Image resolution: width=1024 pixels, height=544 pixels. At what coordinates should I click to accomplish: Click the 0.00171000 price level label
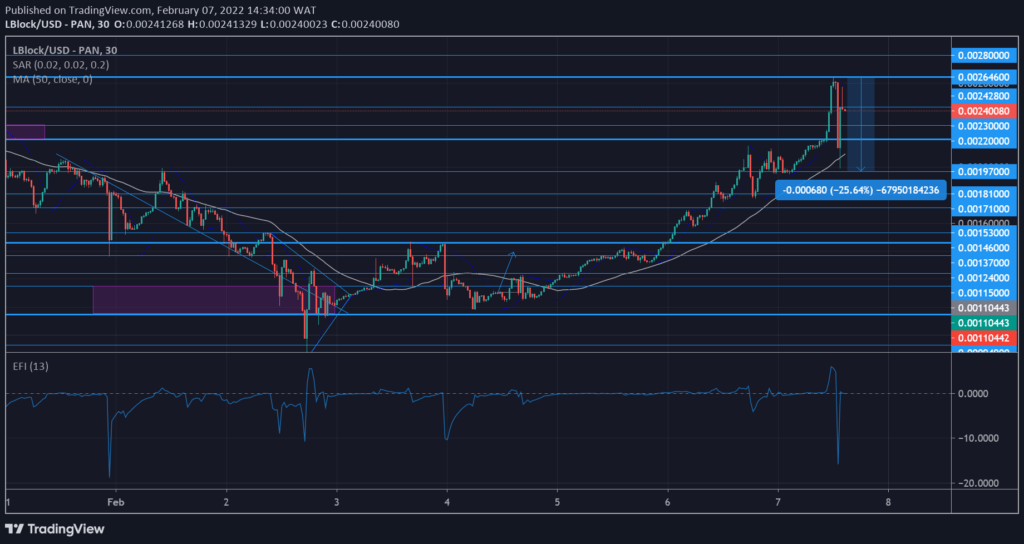click(983, 209)
